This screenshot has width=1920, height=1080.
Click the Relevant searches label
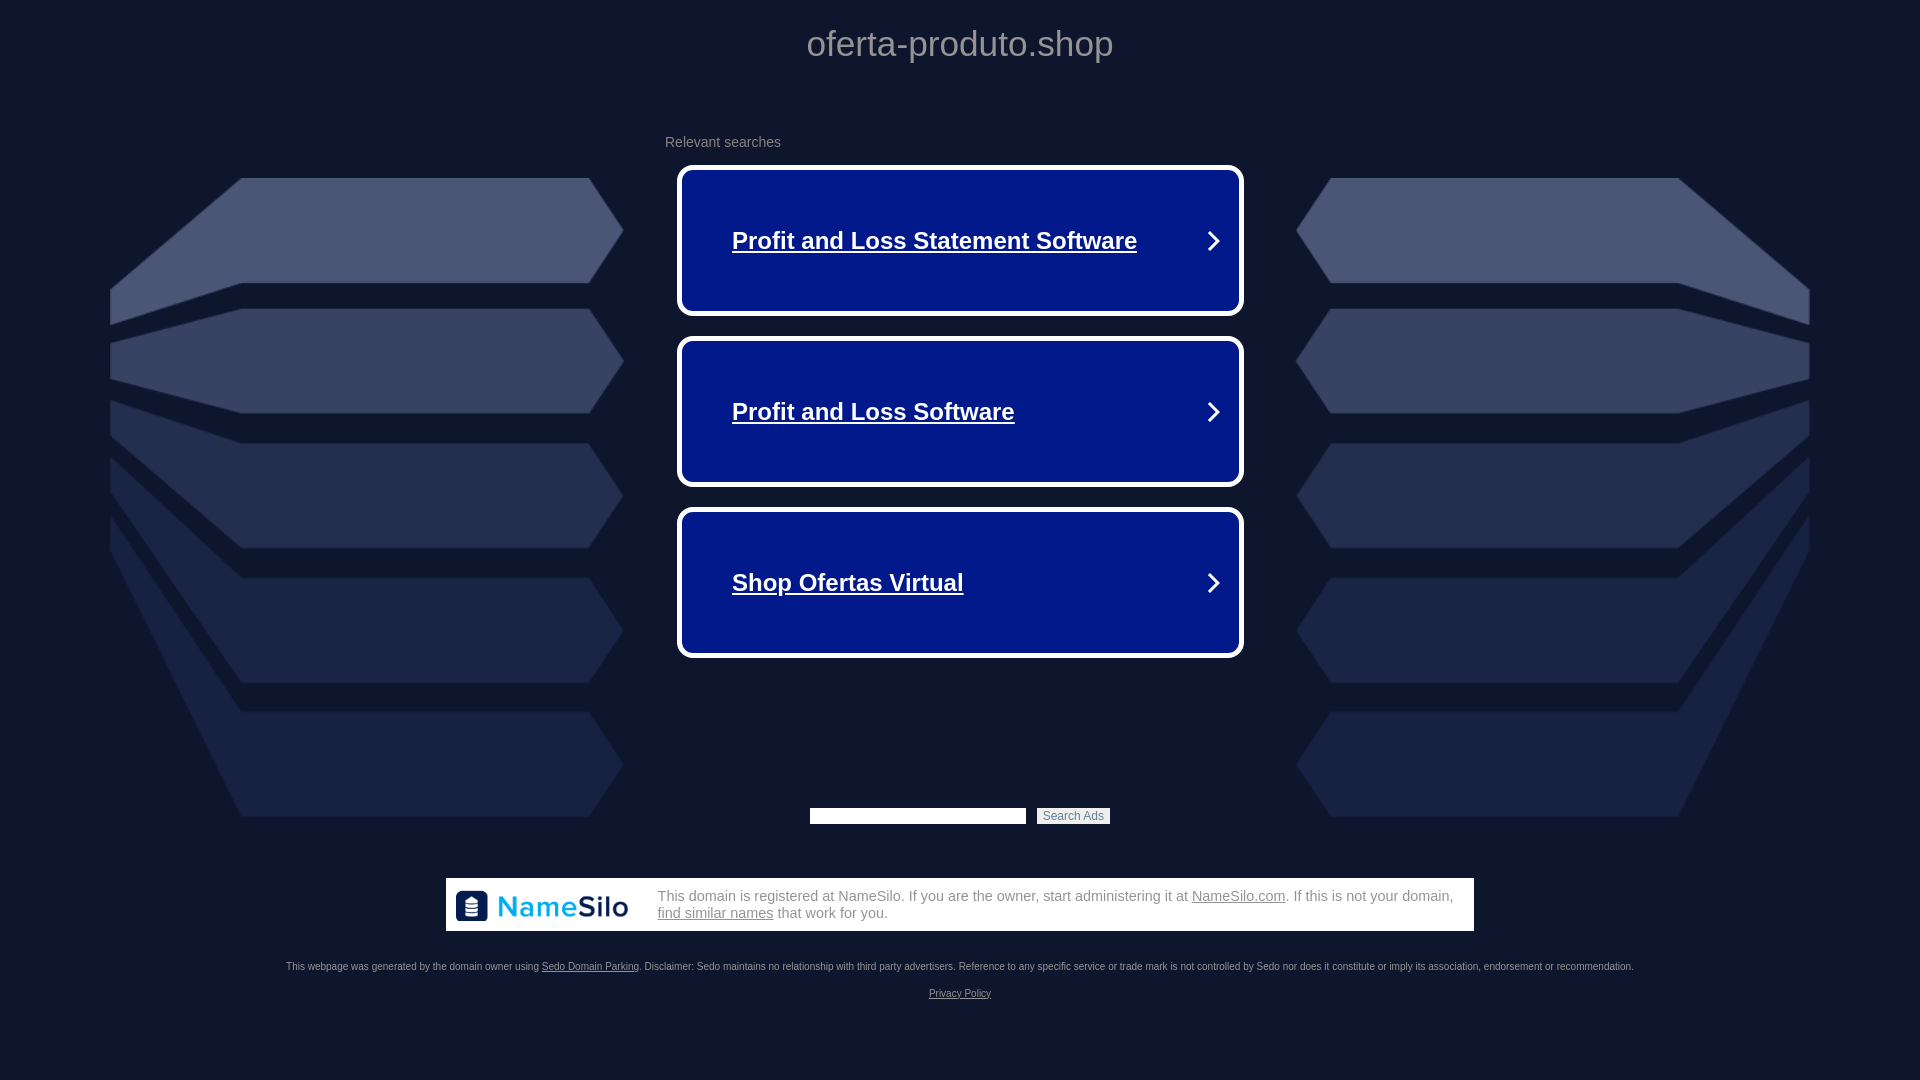pos(722,142)
